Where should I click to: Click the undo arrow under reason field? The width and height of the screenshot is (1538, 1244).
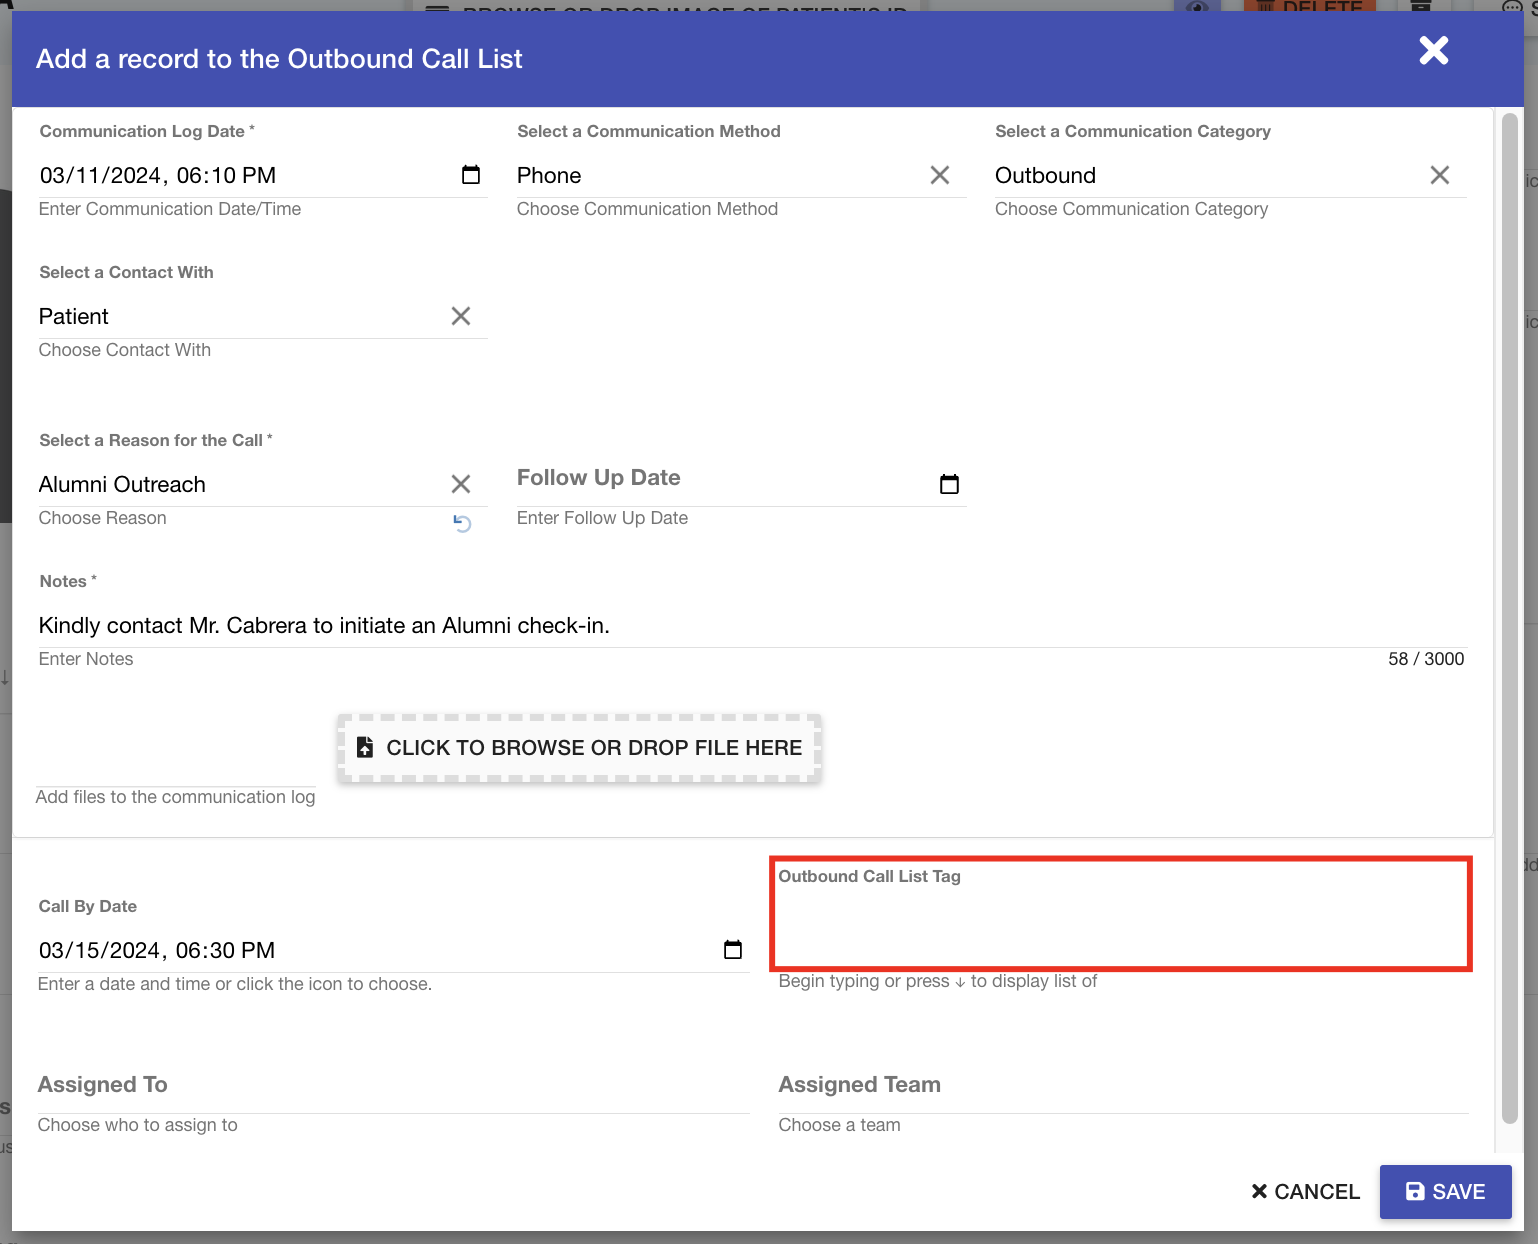pyautogui.click(x=462, y=523)
